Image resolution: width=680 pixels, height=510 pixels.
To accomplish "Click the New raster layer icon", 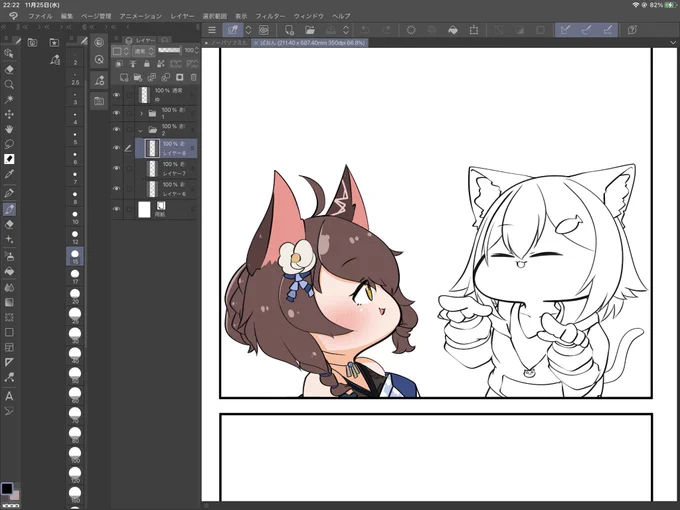I will (x=124, y=77).
